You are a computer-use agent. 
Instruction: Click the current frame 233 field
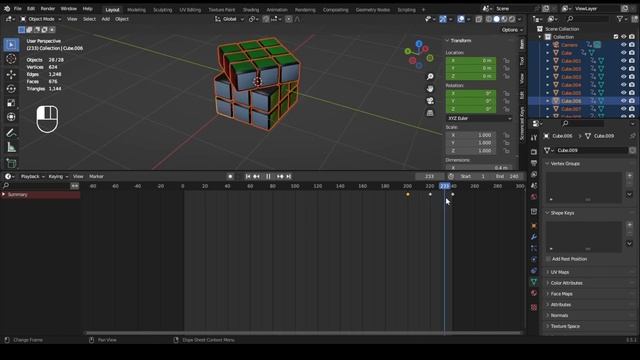point(429,176)
